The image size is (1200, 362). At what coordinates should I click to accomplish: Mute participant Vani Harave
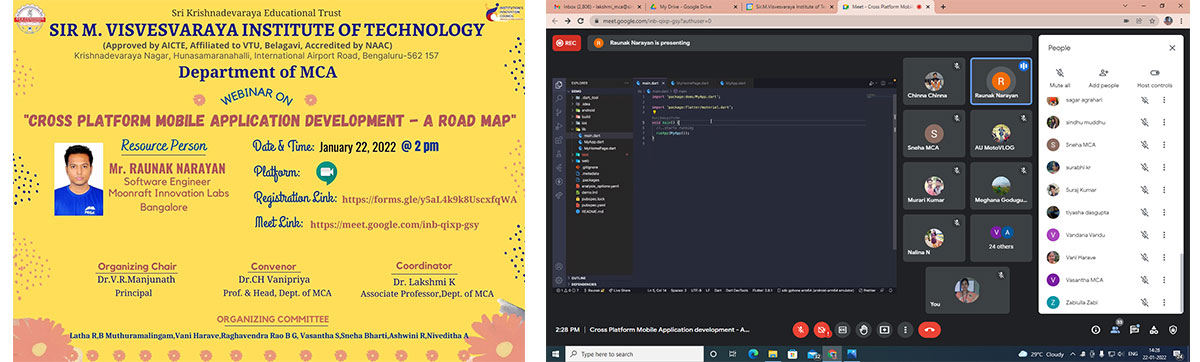point(1145,256)
